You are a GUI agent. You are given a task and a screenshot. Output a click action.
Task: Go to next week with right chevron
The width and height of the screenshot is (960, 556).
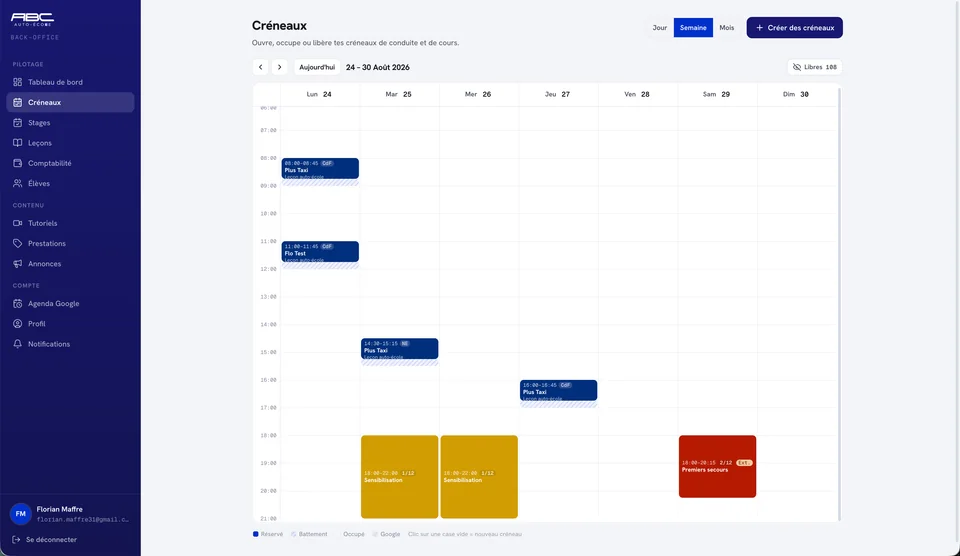click(x=280, y=67)
